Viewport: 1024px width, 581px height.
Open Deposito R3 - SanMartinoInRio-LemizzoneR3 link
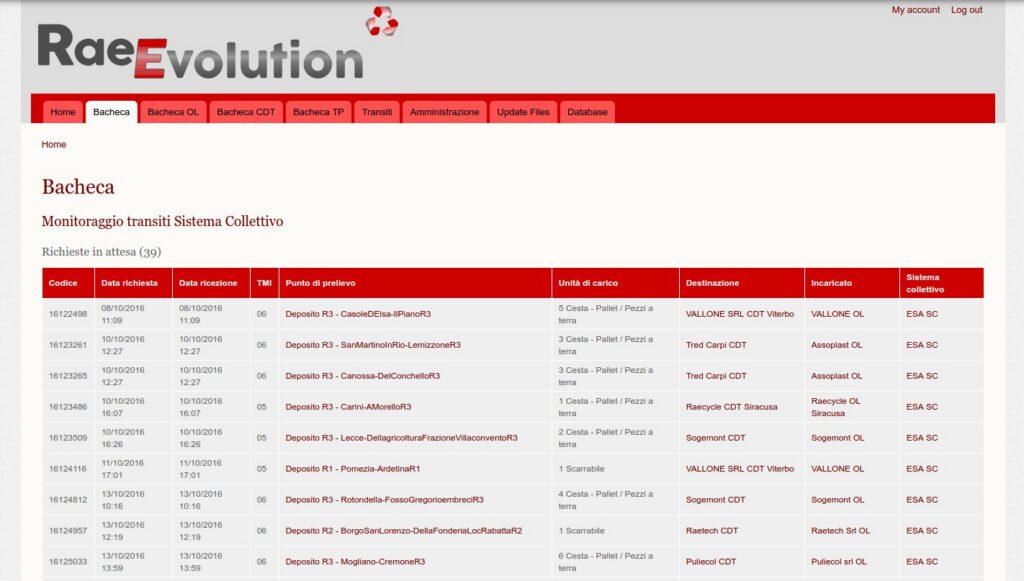click(373, 345)
